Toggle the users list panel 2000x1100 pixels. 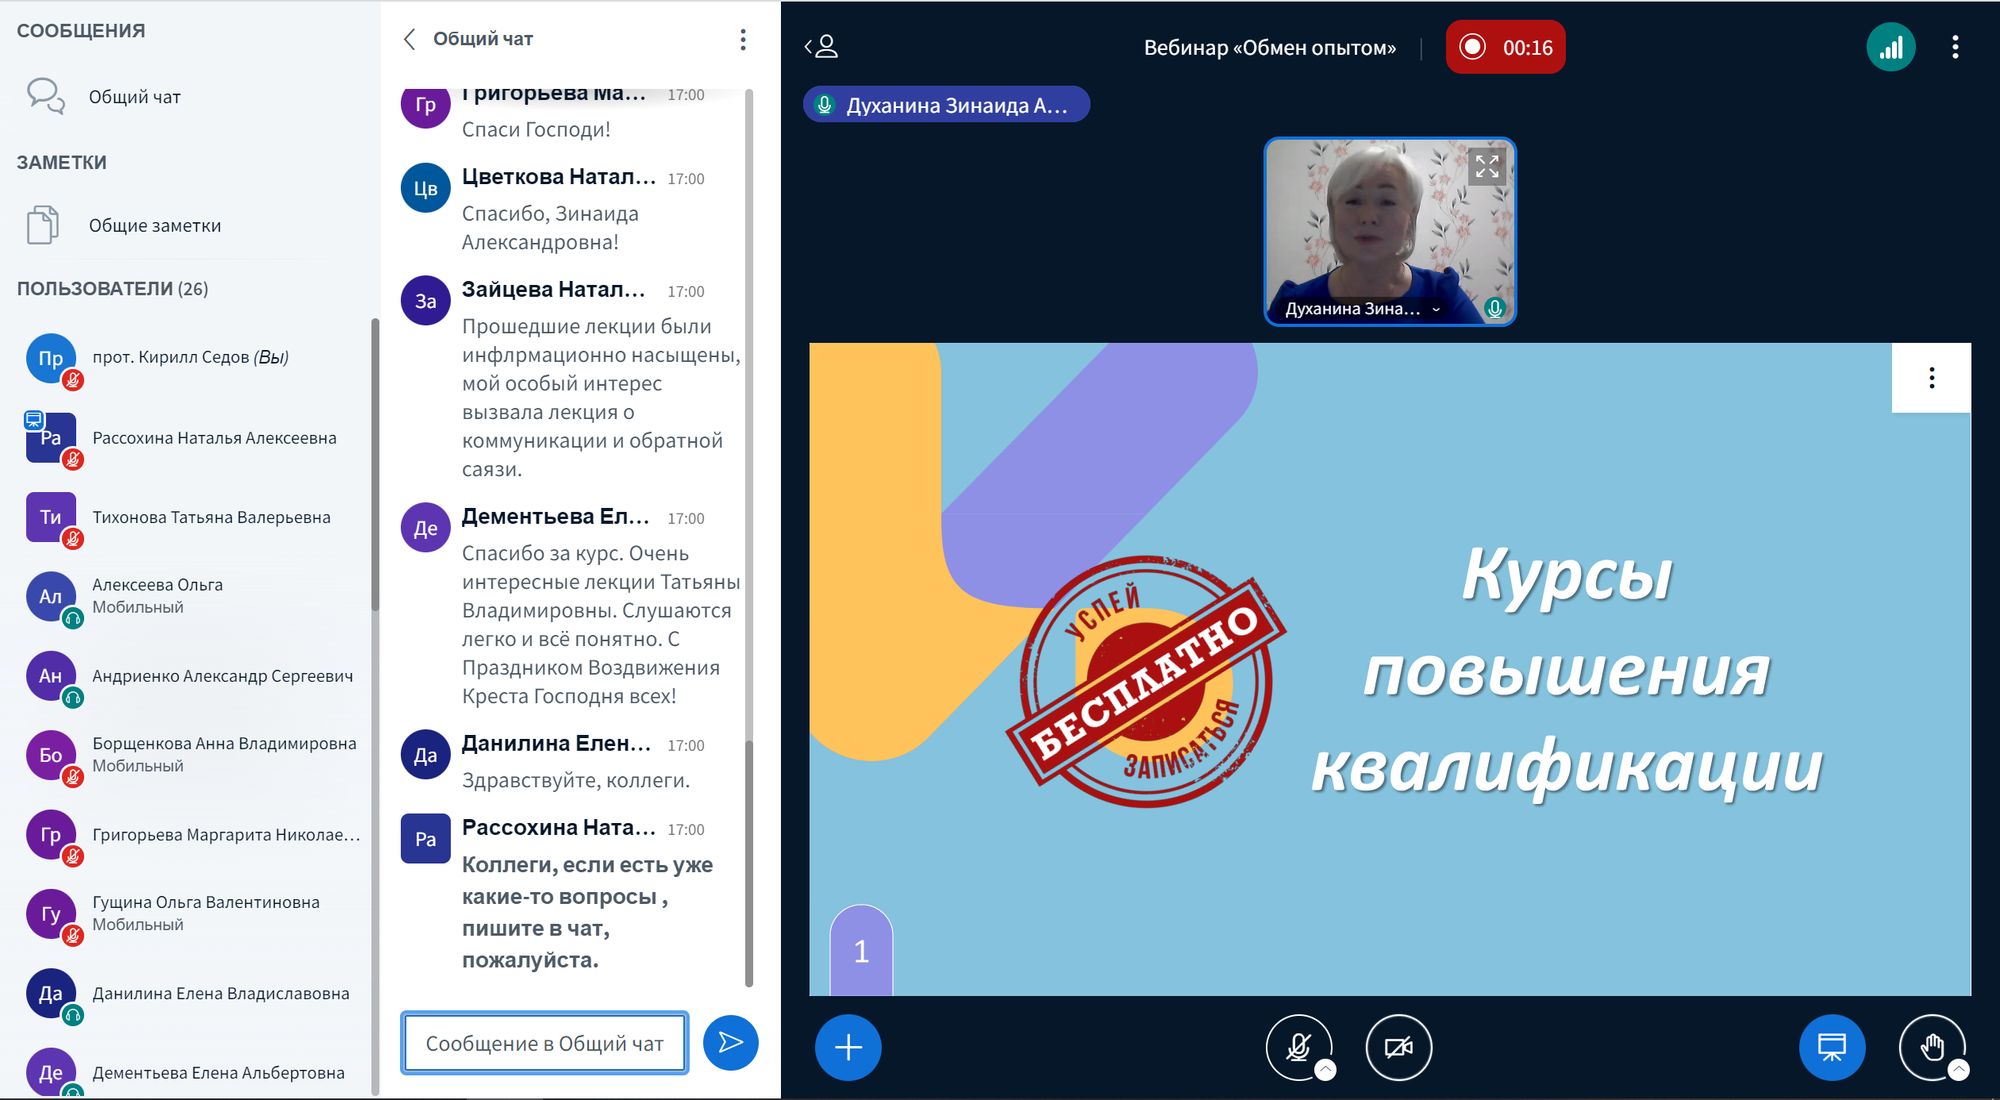(x=822, y=46)
